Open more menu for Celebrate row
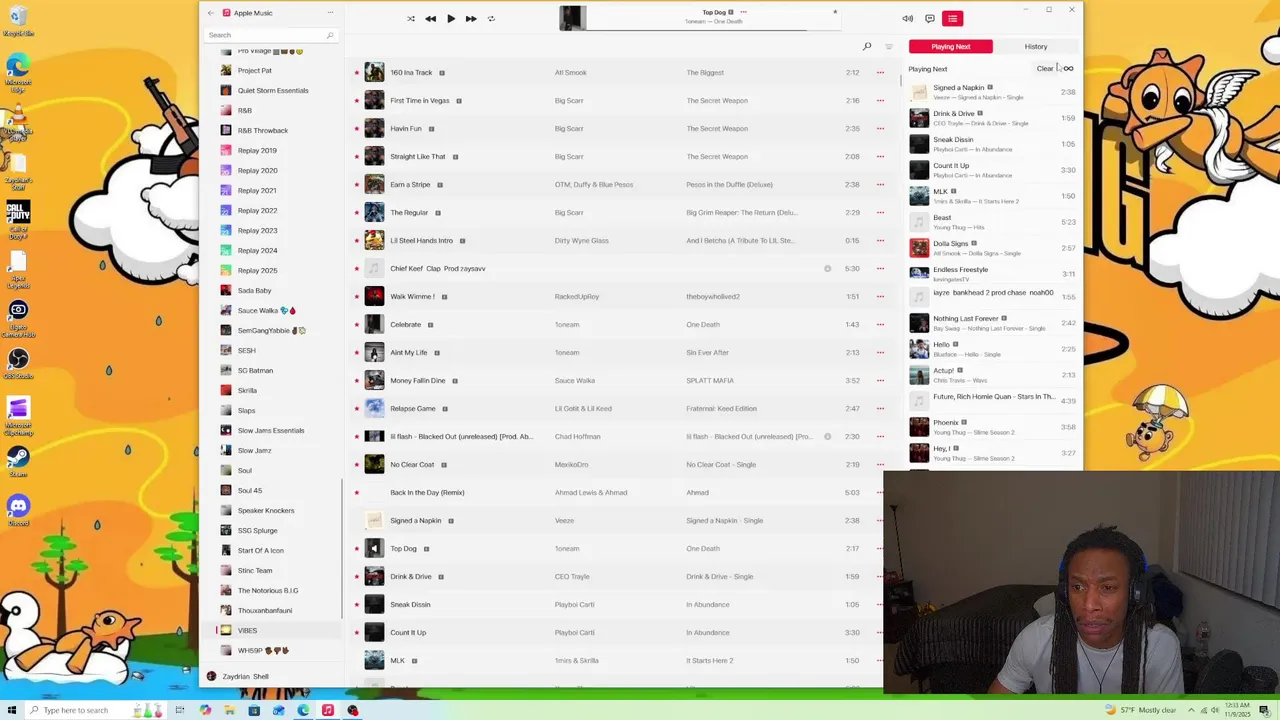 tap(880, 324)
